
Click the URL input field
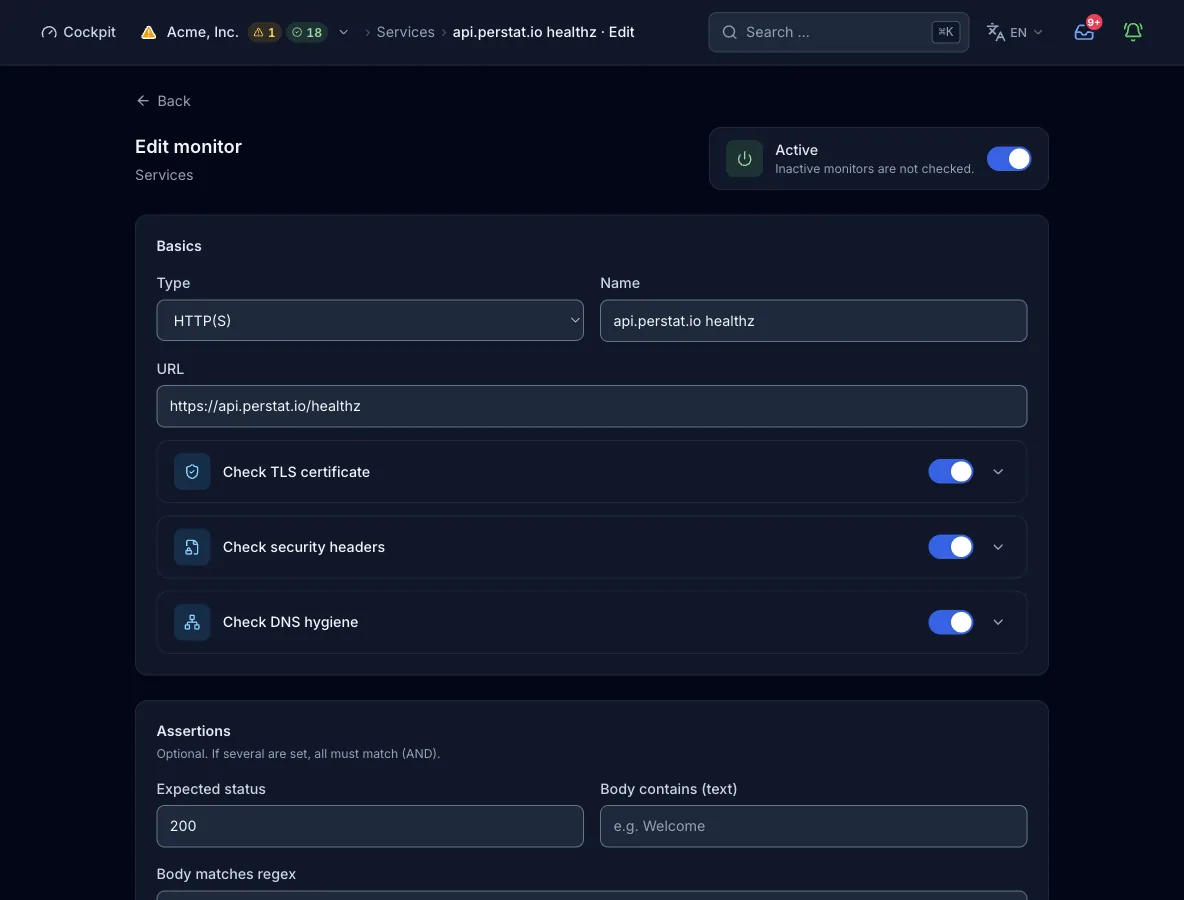(591, 406)
